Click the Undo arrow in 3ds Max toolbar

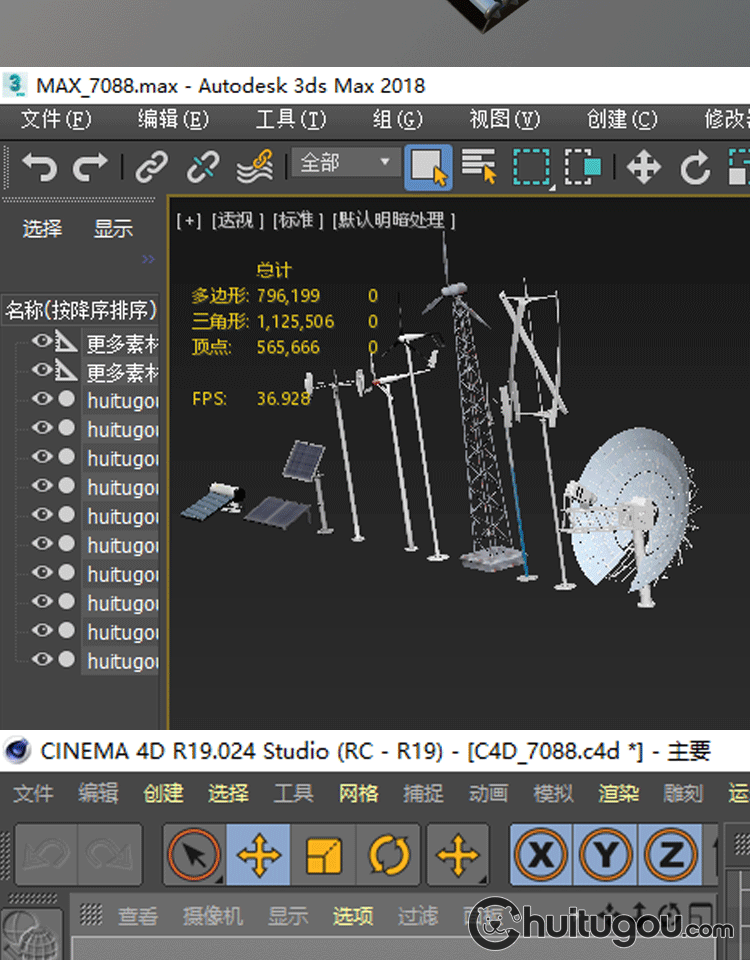[x=40, y=166]
